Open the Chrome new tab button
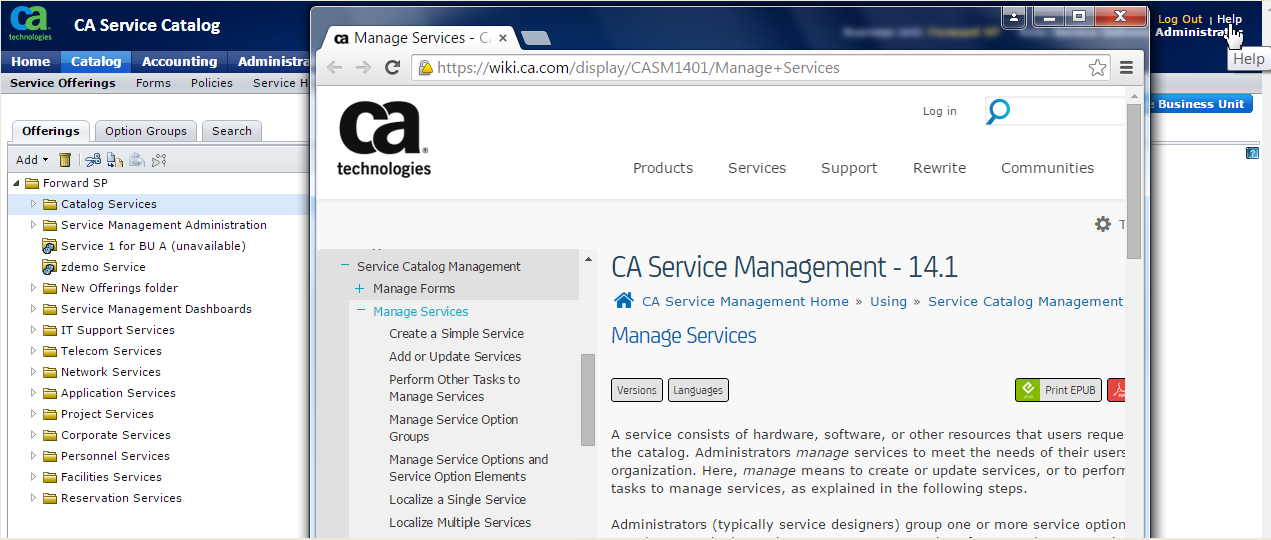 point(536,38)
